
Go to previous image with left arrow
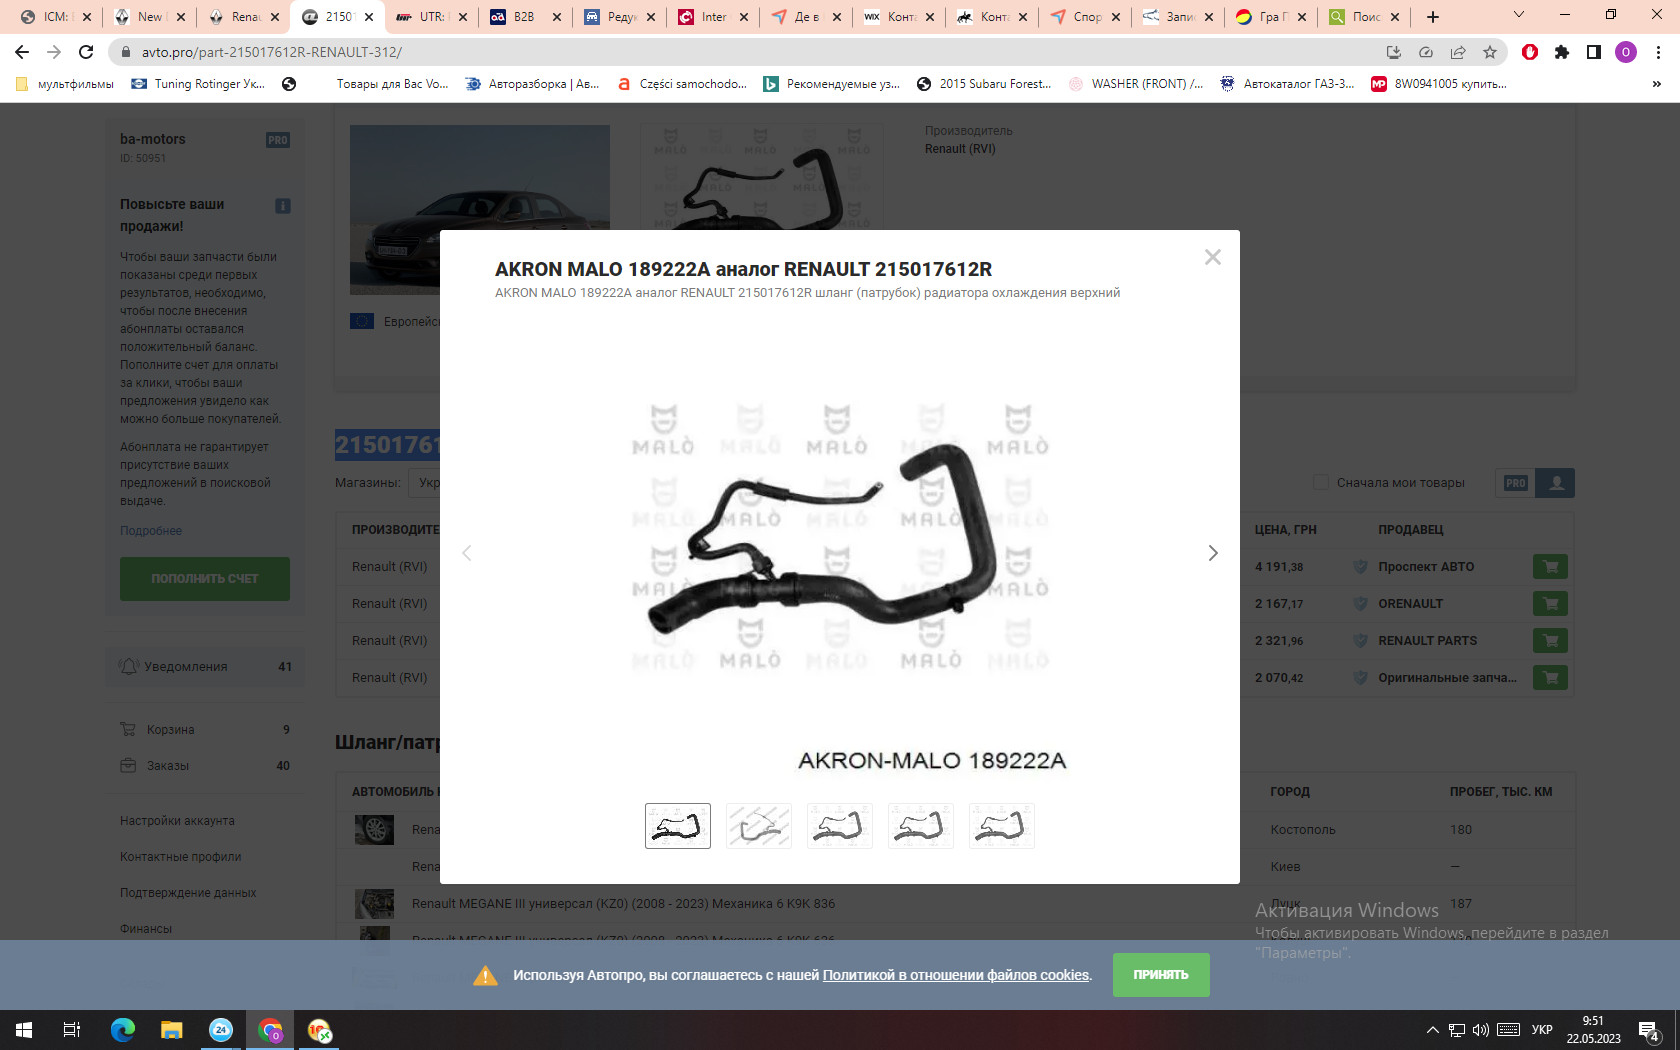tap(467, 553)
